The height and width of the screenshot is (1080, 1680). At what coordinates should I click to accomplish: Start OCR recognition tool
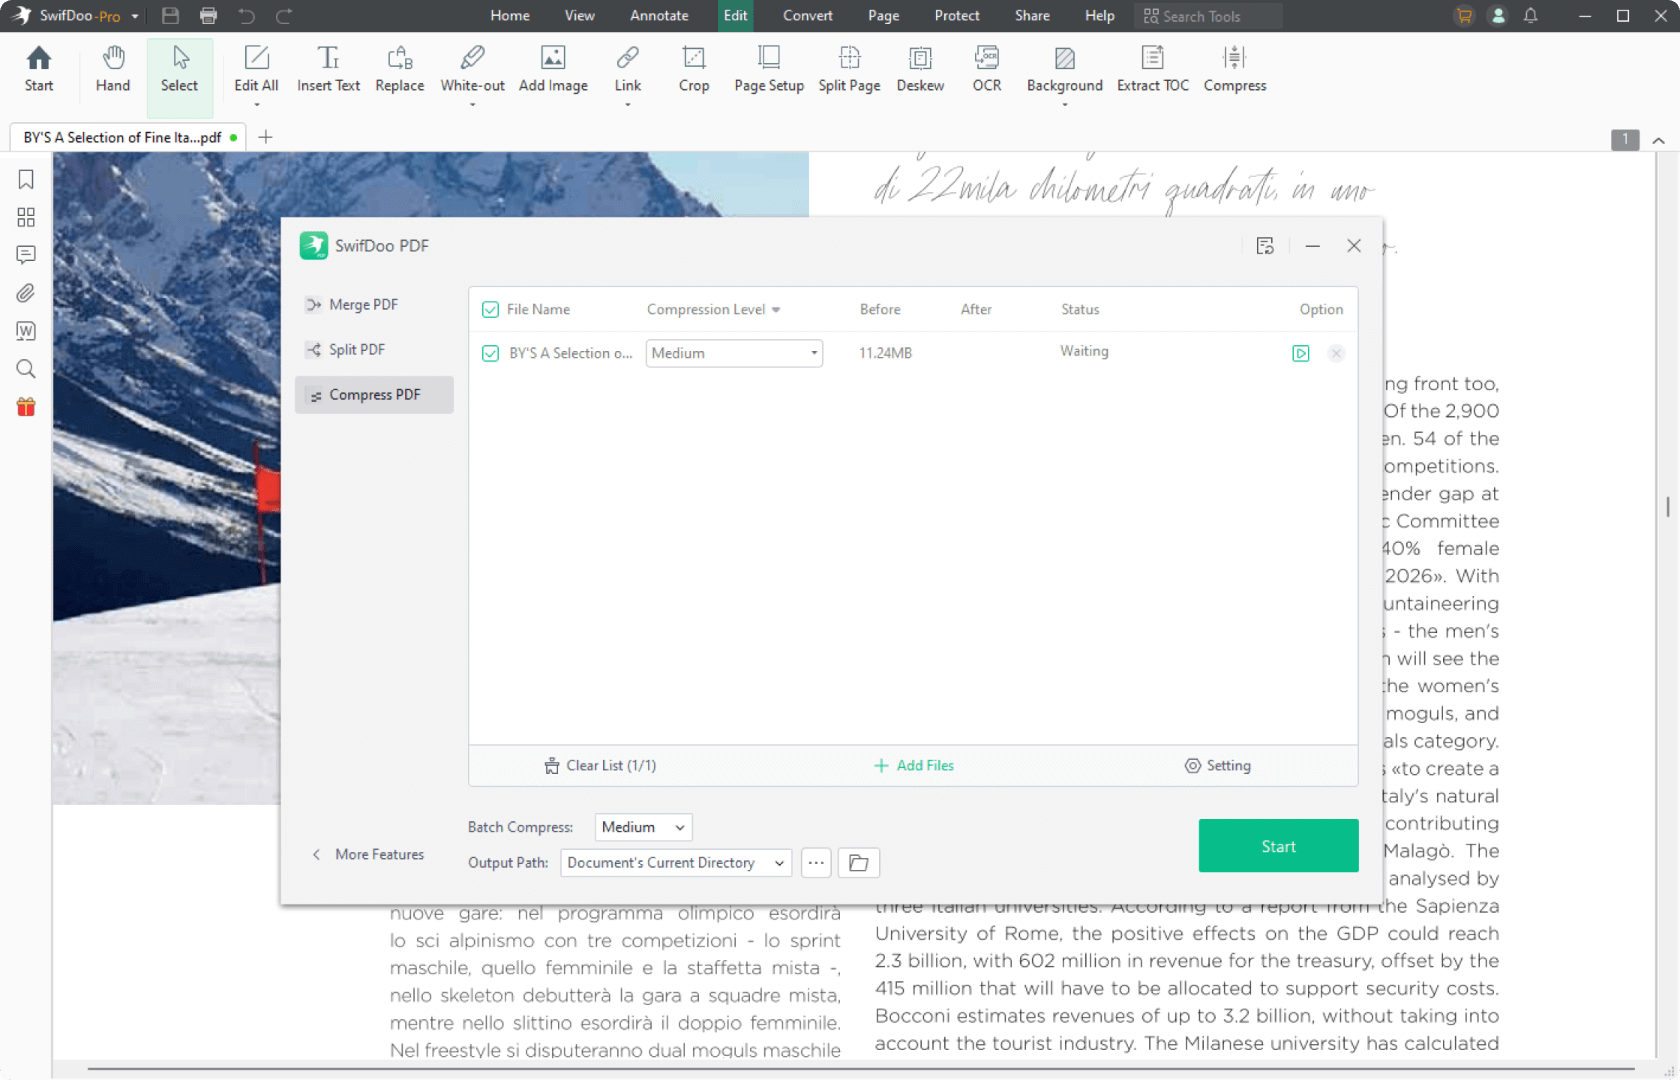coord(987,70)
